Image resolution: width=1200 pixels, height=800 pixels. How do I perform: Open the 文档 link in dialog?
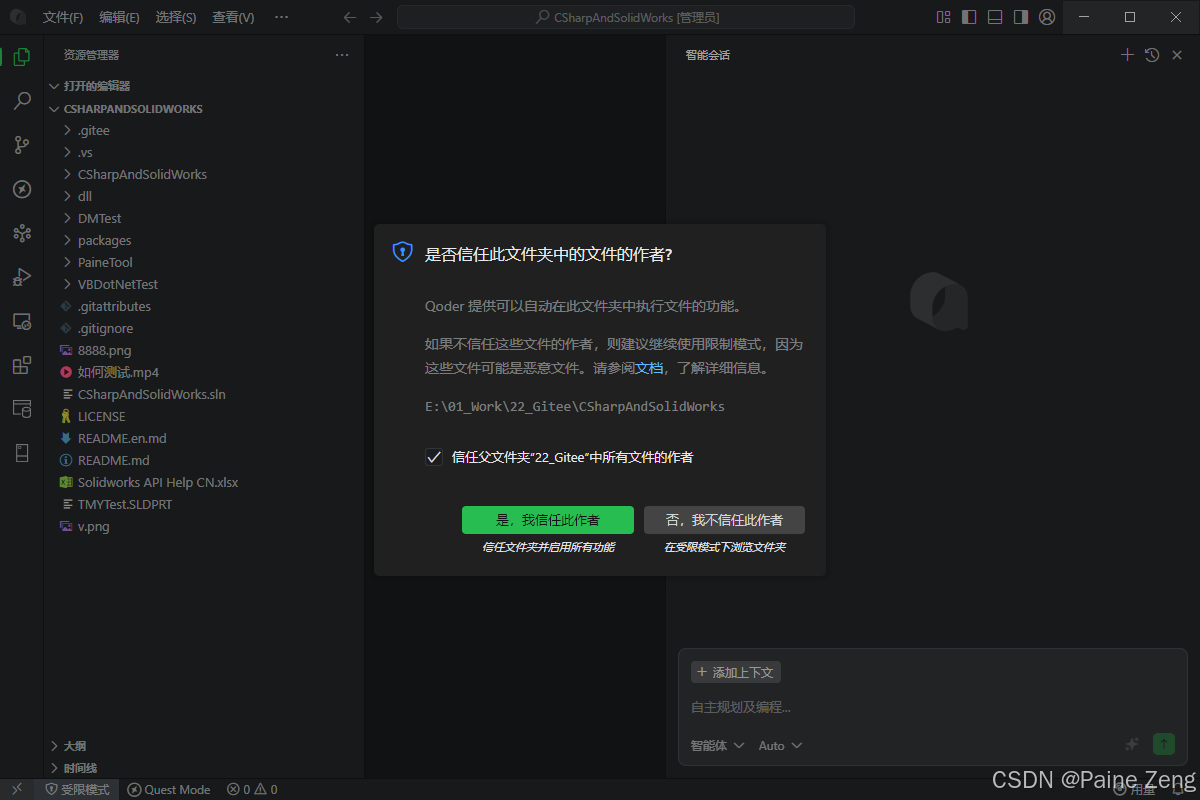[649, 368]
